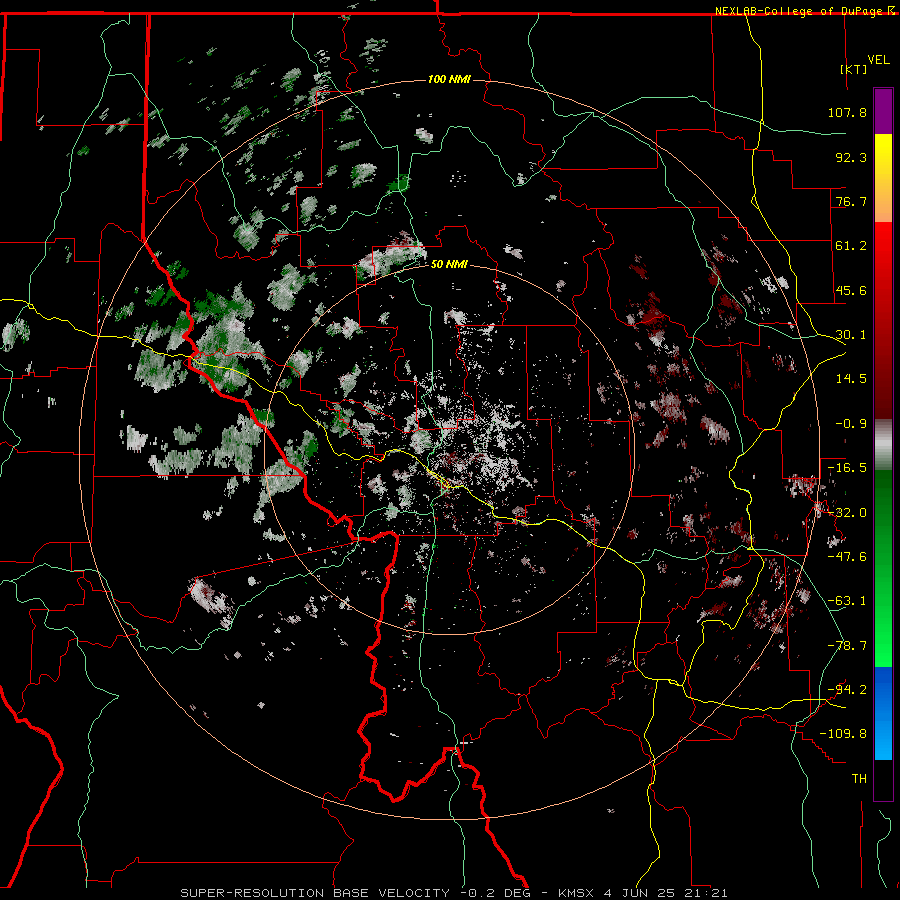Select the -63.1 legend value
The width and height of the screenshot is (900, 900).
[847, 601]
